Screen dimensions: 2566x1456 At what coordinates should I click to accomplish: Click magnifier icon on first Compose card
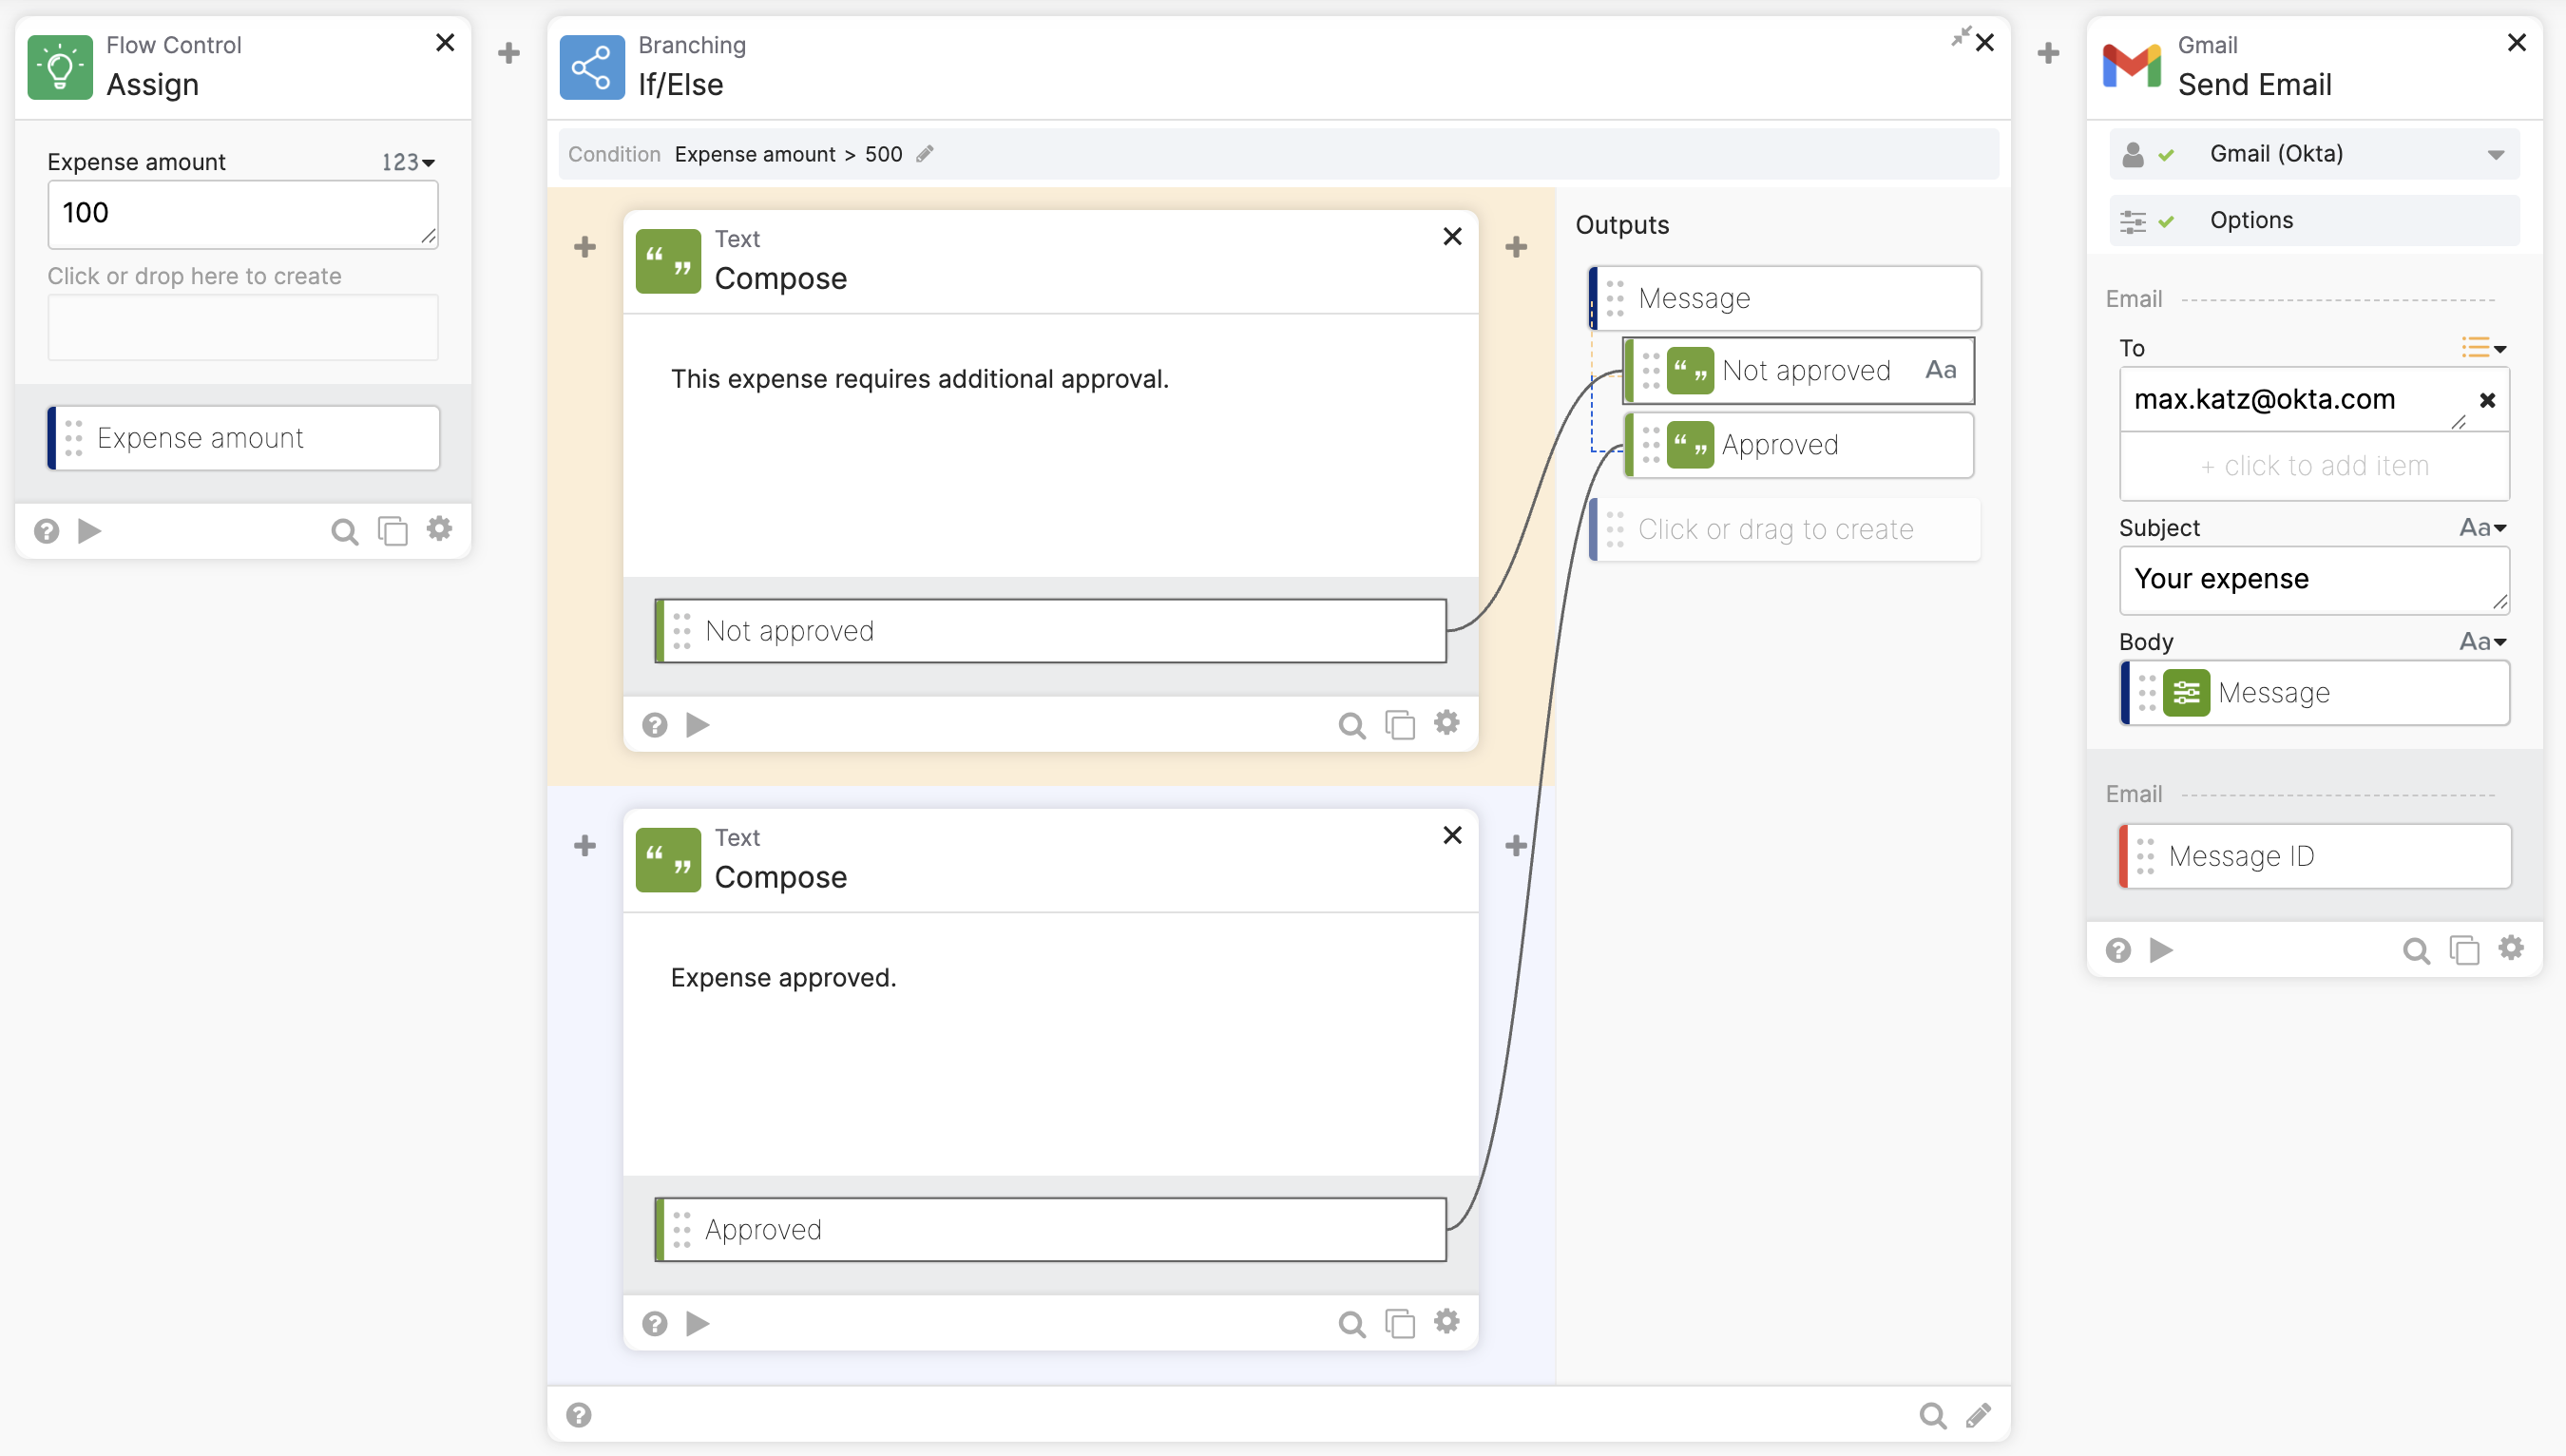pyautogui.click(x=1351, y=725)
